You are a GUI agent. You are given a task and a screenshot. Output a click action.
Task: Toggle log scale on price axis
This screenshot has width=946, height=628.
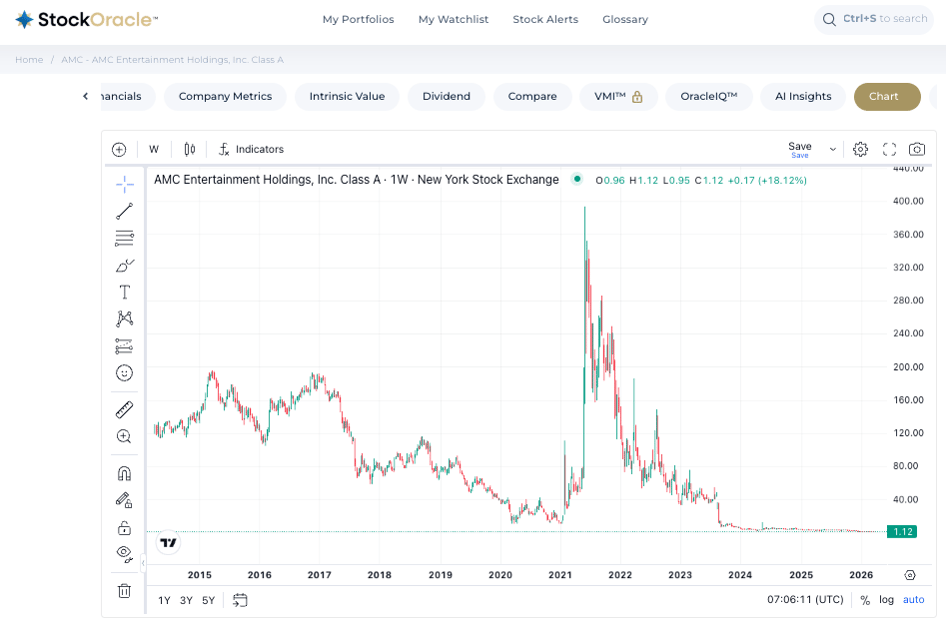point(886,600)
